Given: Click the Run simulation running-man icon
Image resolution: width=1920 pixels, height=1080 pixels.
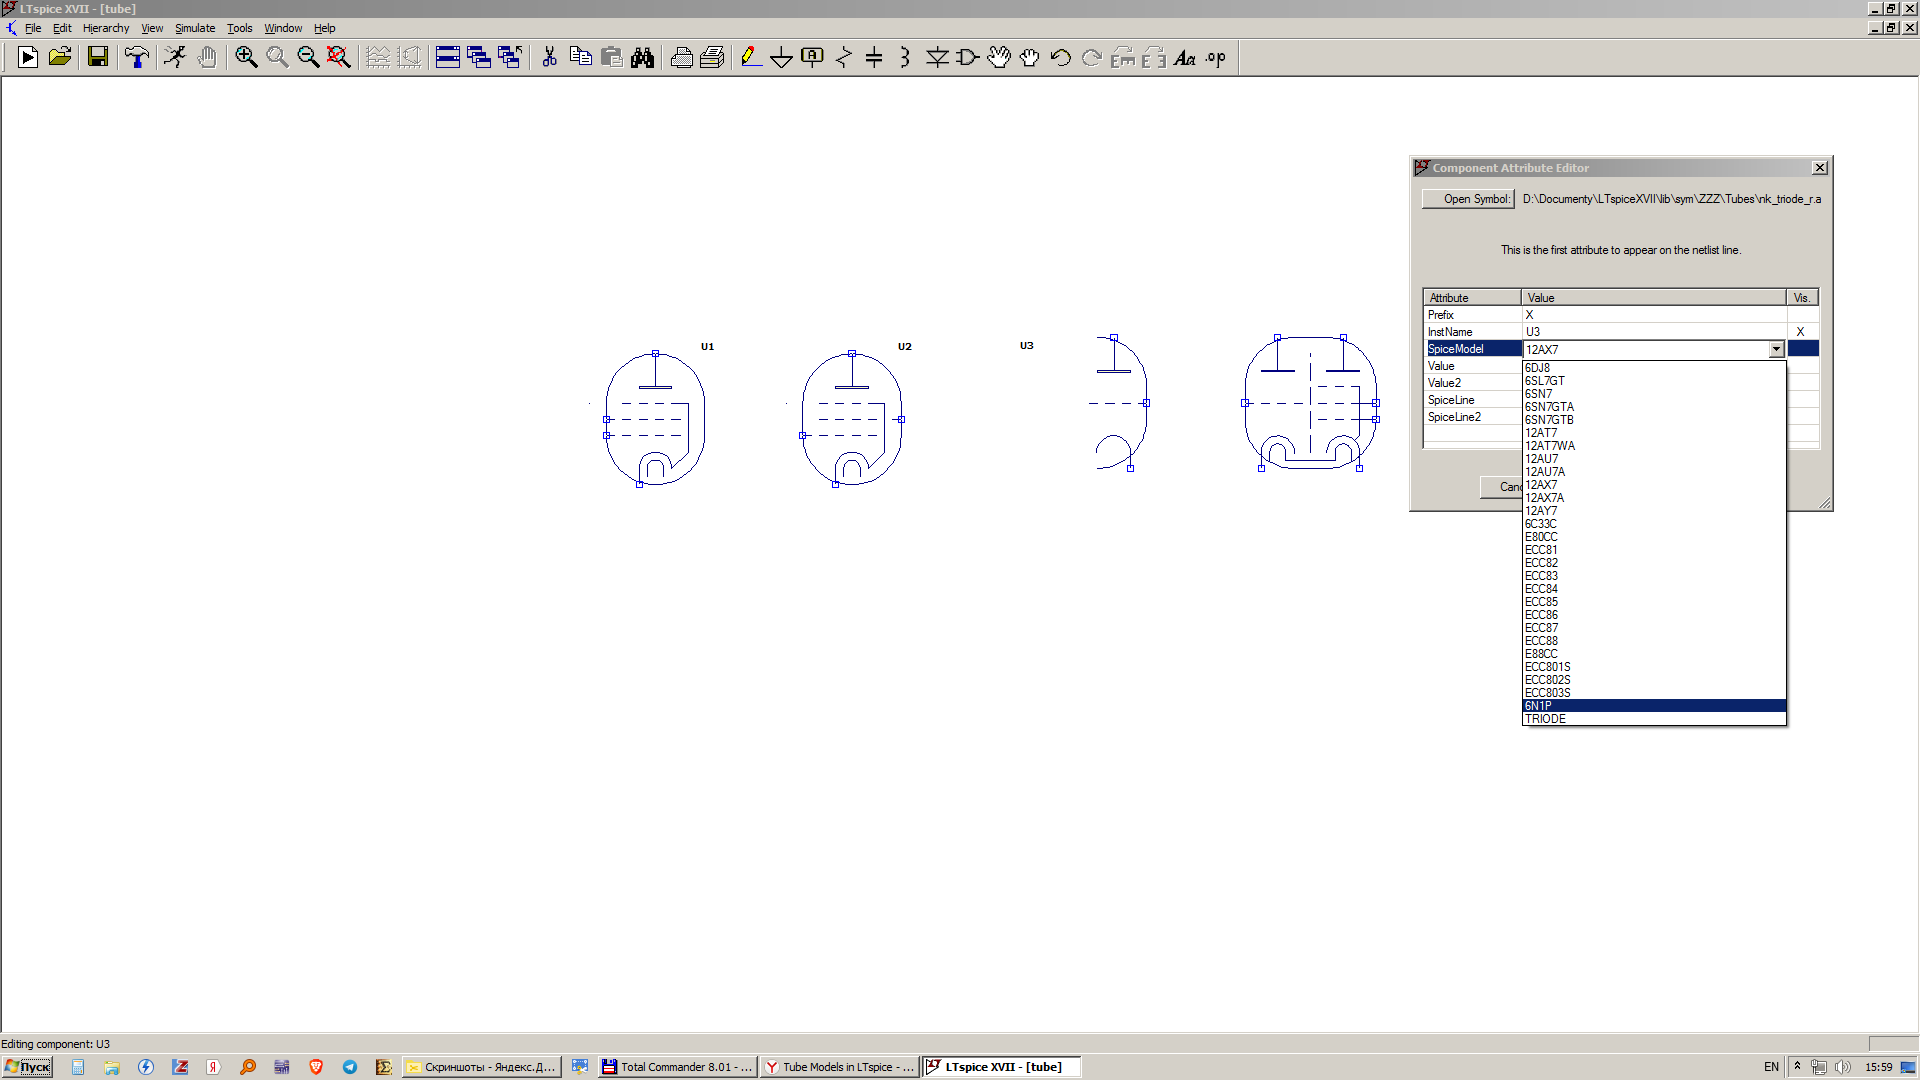Looking at the screenshot, I should pyautogui.click(x=176, y=57).
